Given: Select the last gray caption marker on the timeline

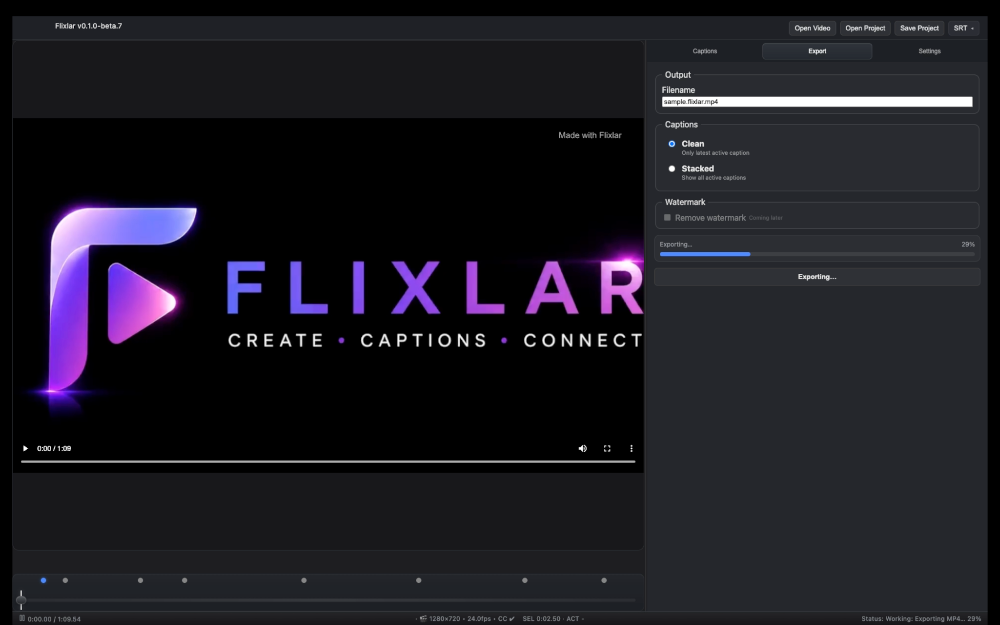Looking at the screenshot, I should [604, 580].
